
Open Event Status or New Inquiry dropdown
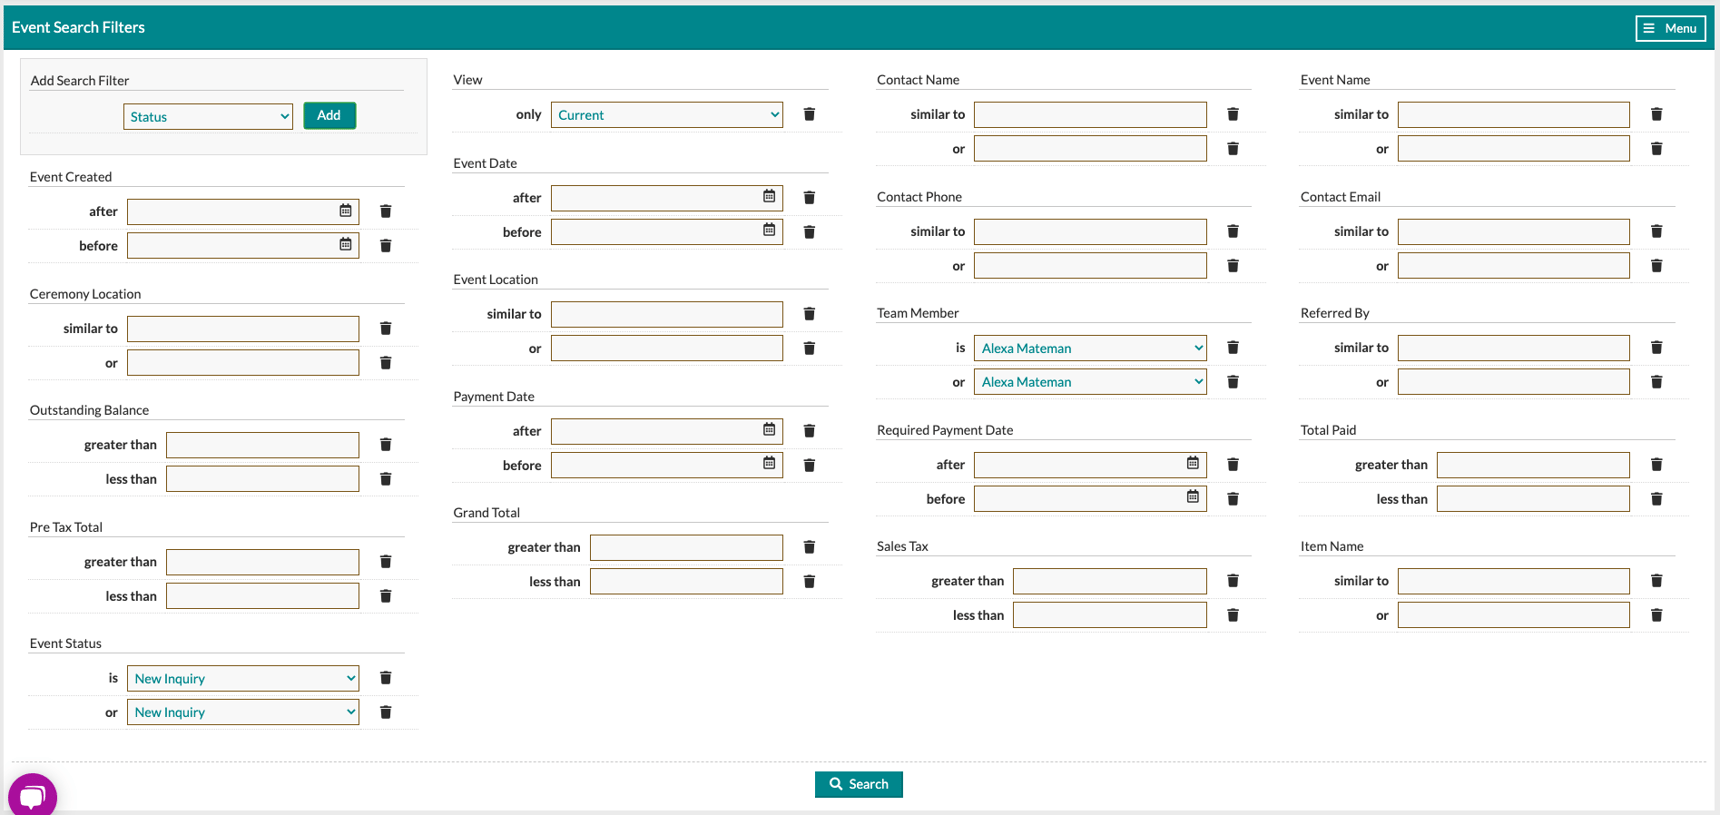[243, 712]
